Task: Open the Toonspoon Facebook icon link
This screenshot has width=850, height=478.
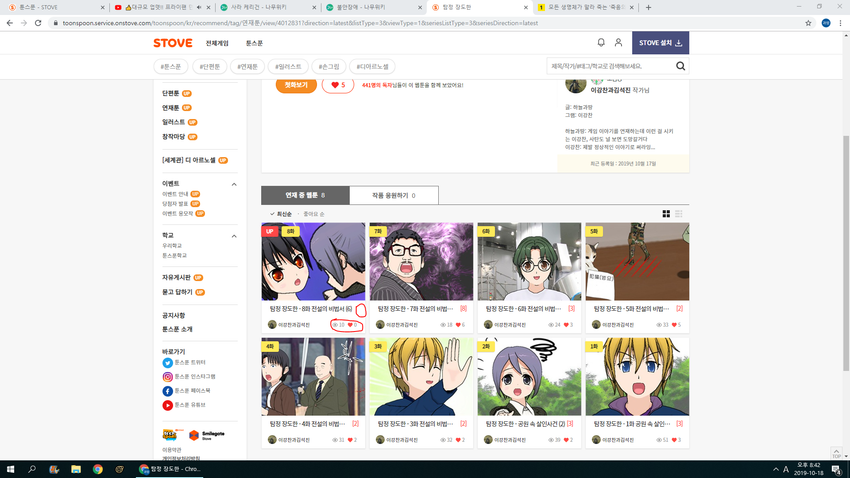Action: click(168, 391)
